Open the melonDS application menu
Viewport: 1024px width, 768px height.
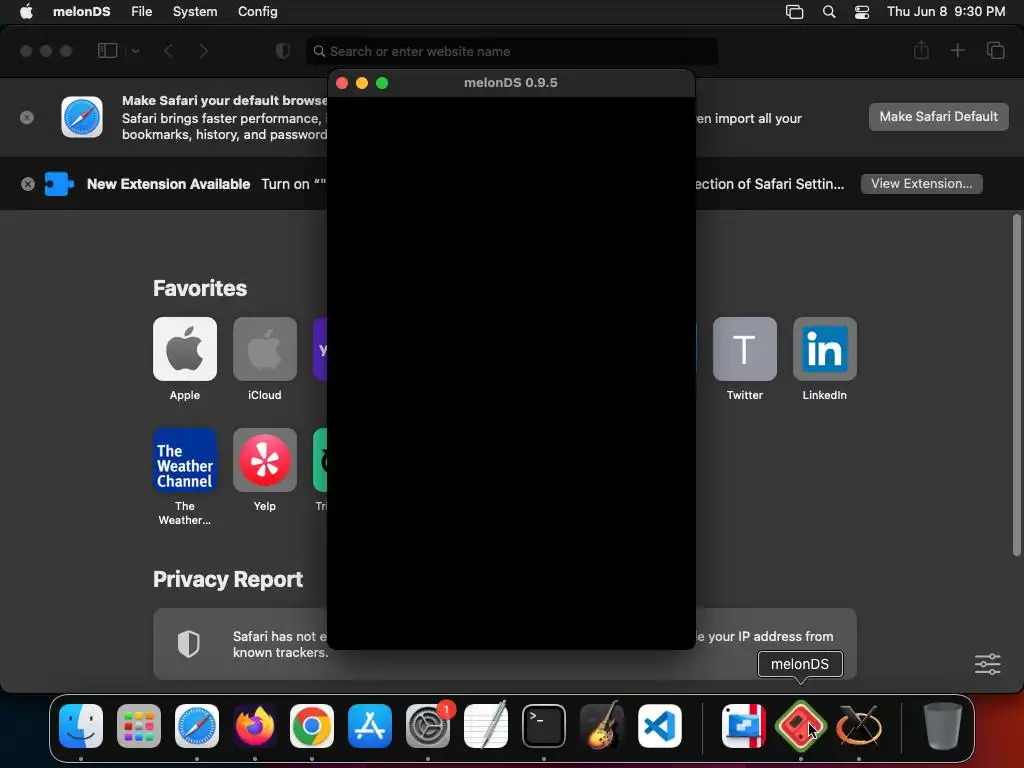pos(82,12)
